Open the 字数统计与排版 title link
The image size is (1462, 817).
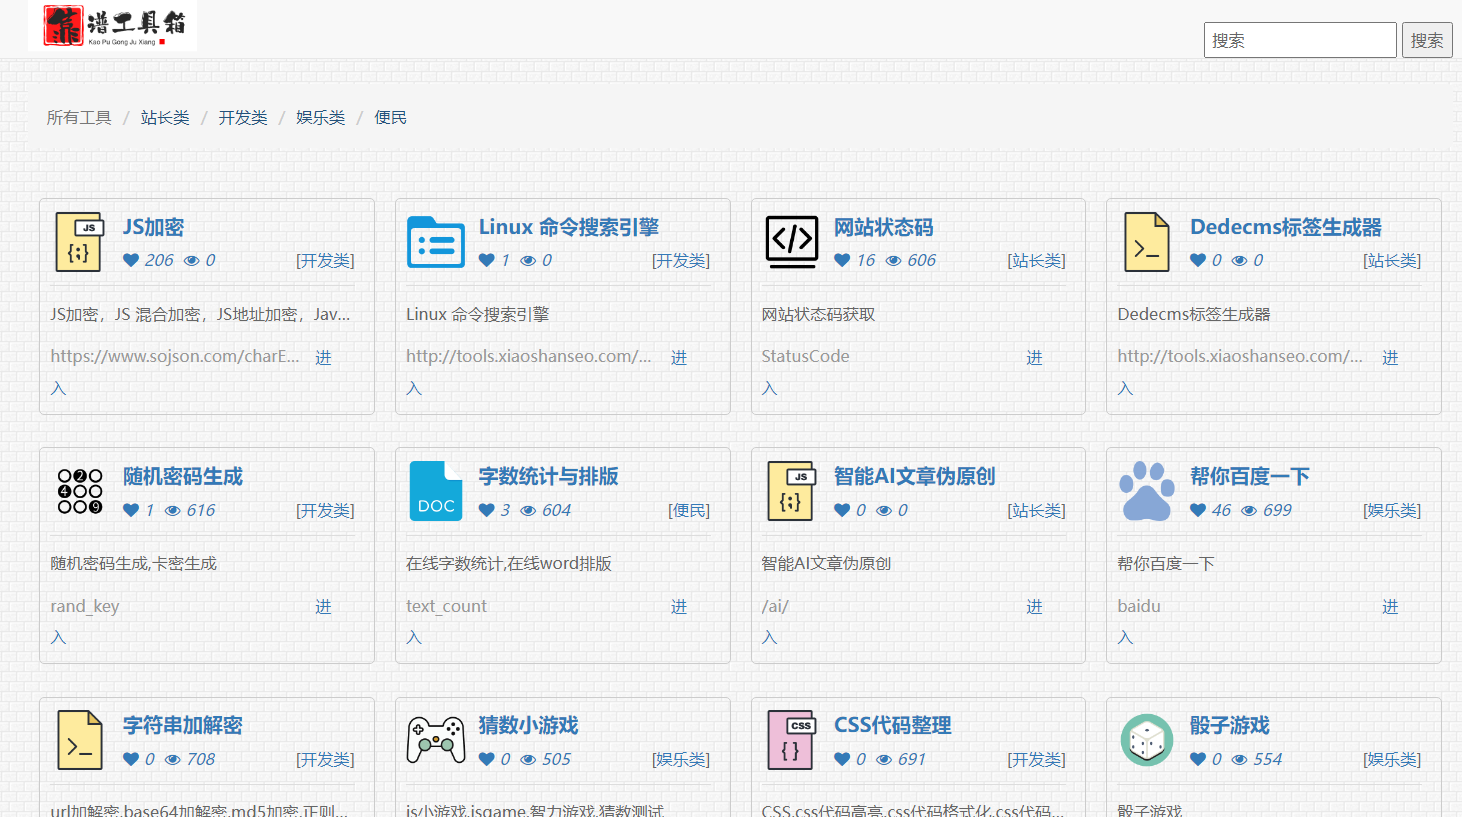pos(548,476)
